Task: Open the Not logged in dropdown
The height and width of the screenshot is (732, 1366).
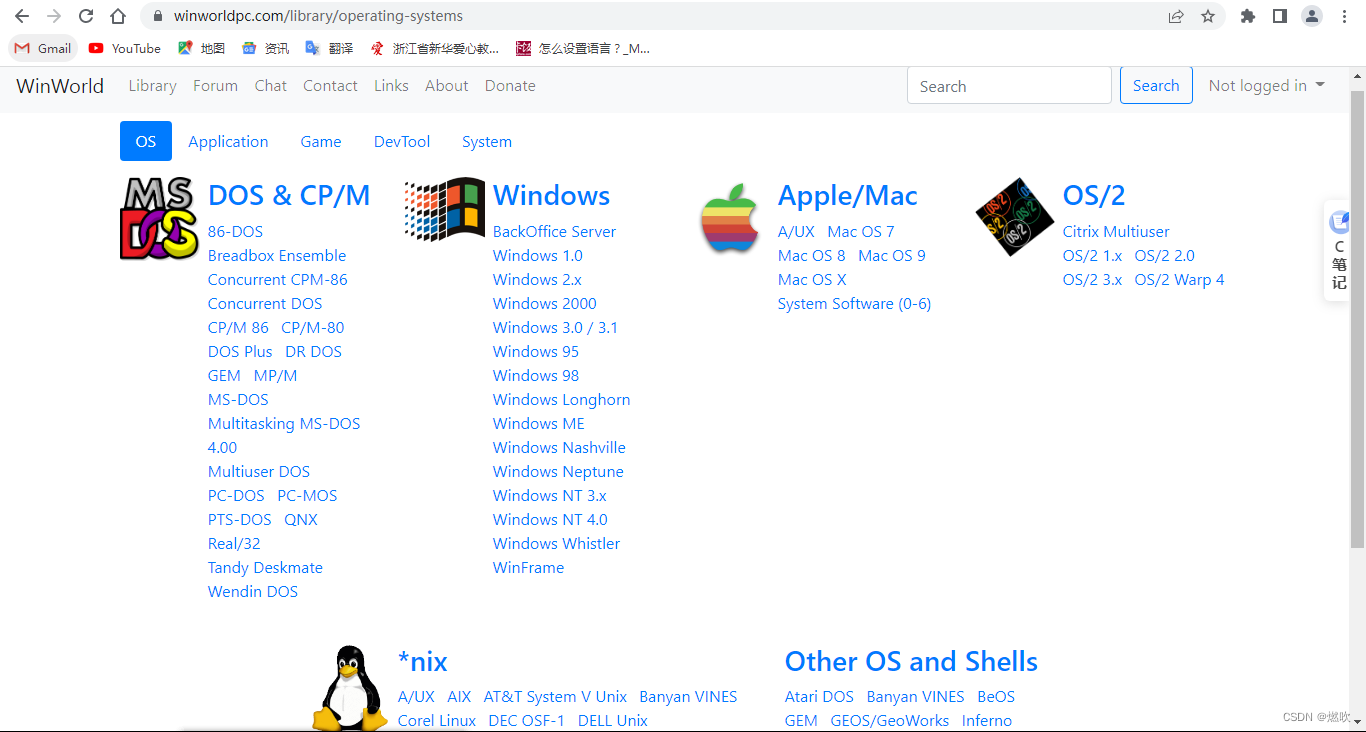Action: [x=1266, y=85]
